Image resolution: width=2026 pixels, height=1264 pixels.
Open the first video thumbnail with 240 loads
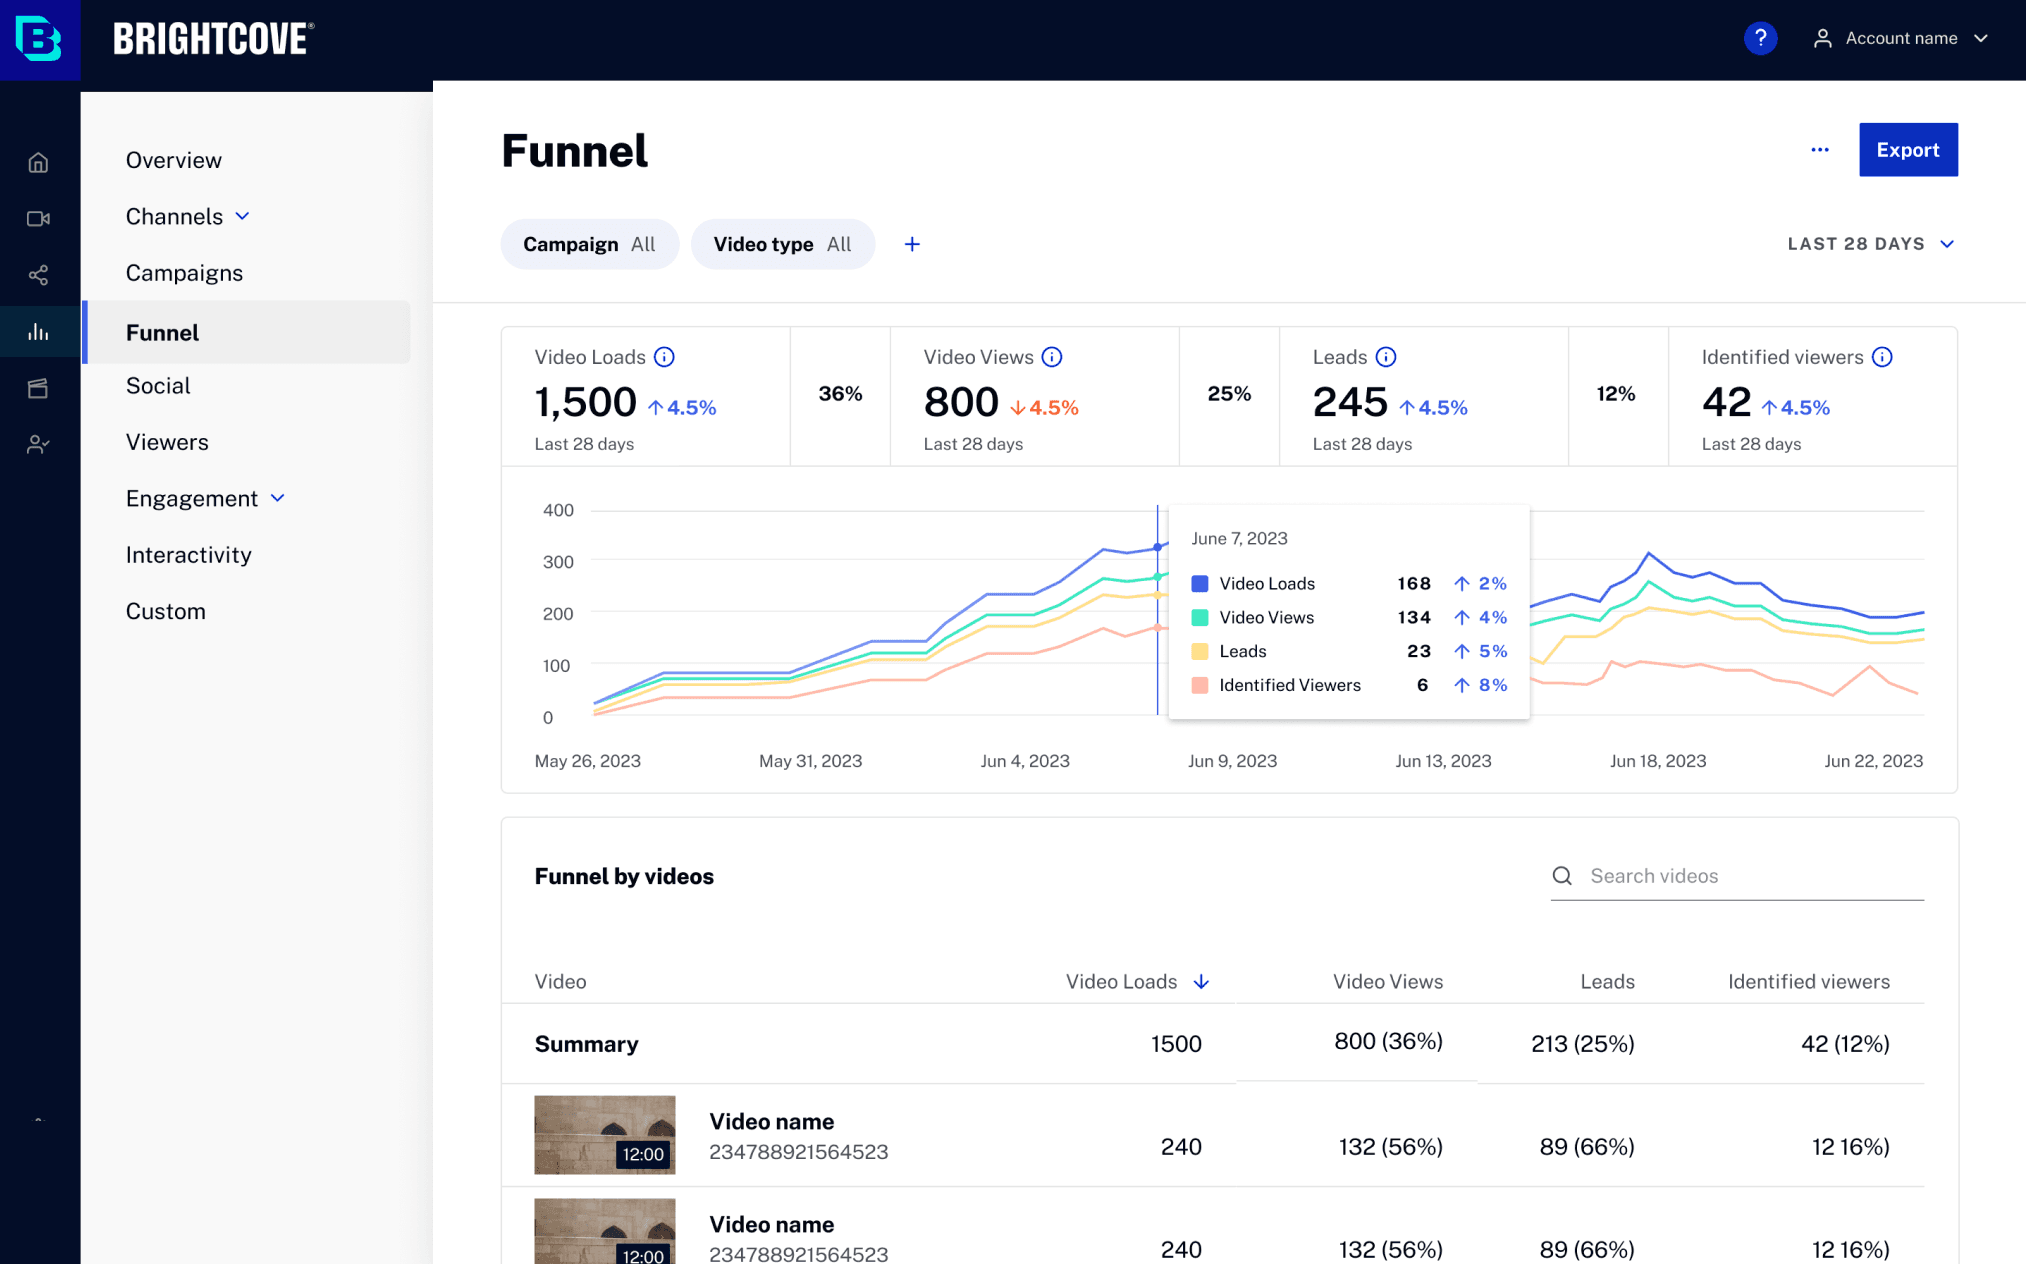pos(605,1135)
